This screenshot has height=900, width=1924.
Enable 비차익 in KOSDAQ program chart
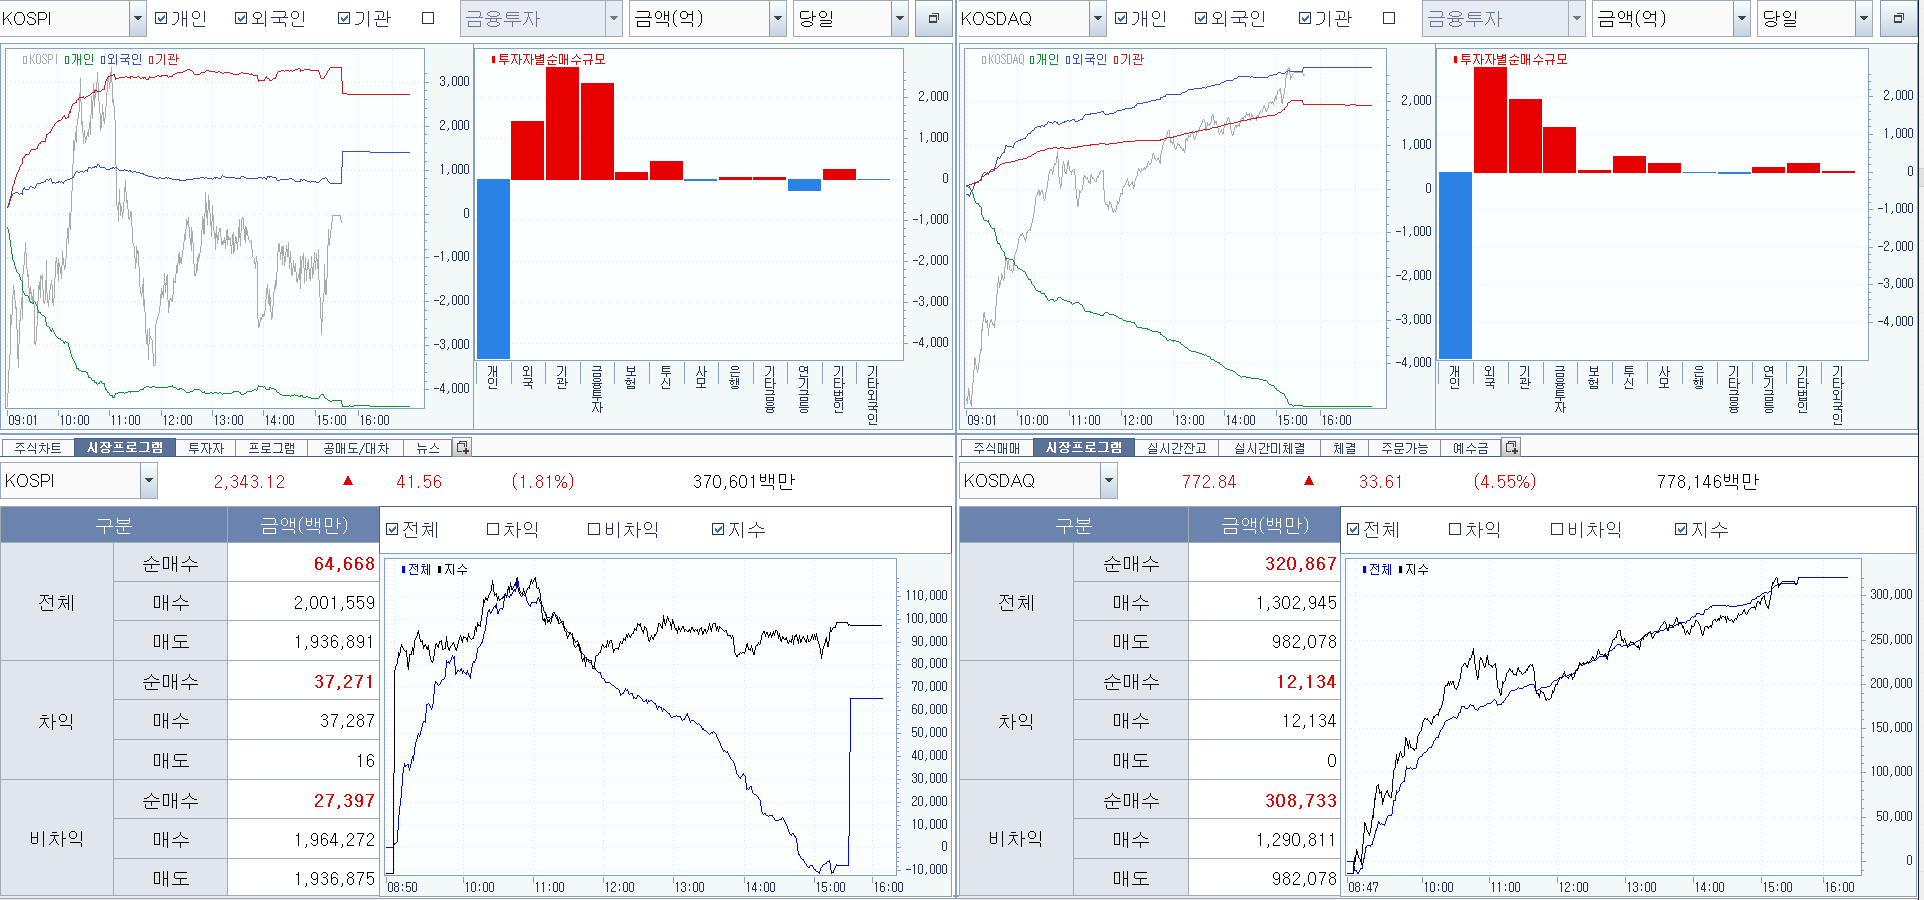[x=1557, y=529]
